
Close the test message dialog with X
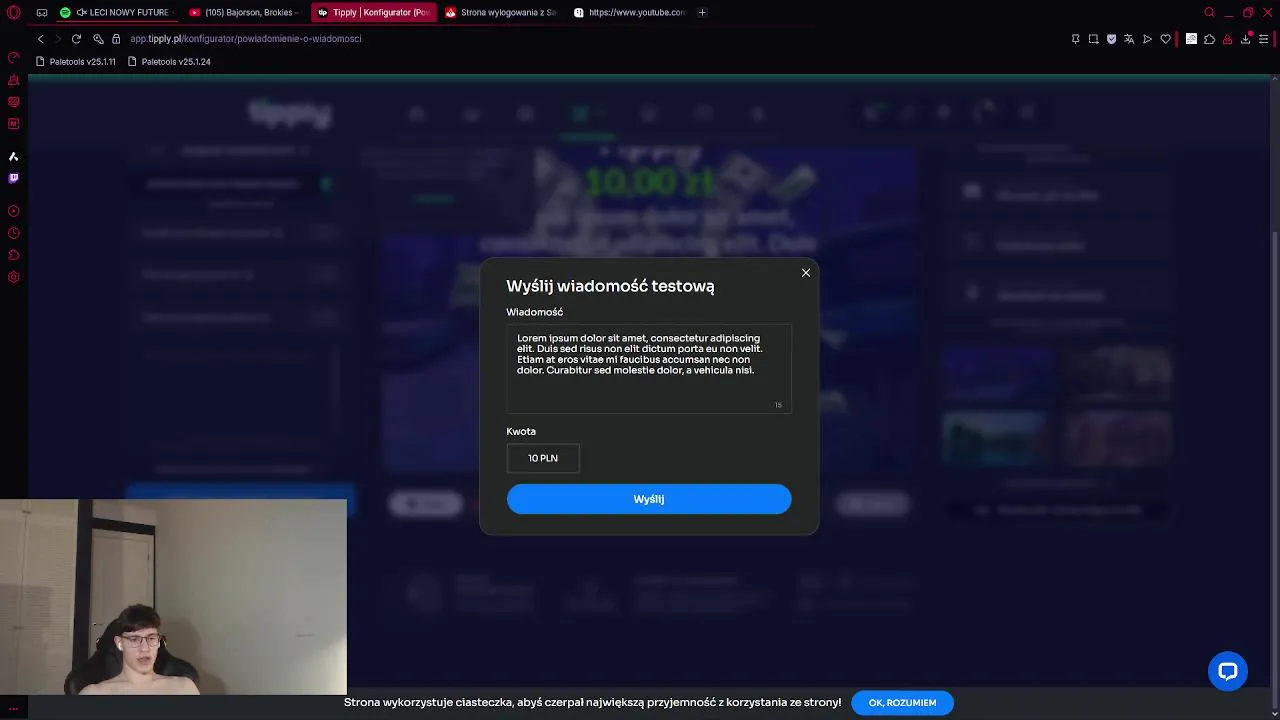(806, 273)
